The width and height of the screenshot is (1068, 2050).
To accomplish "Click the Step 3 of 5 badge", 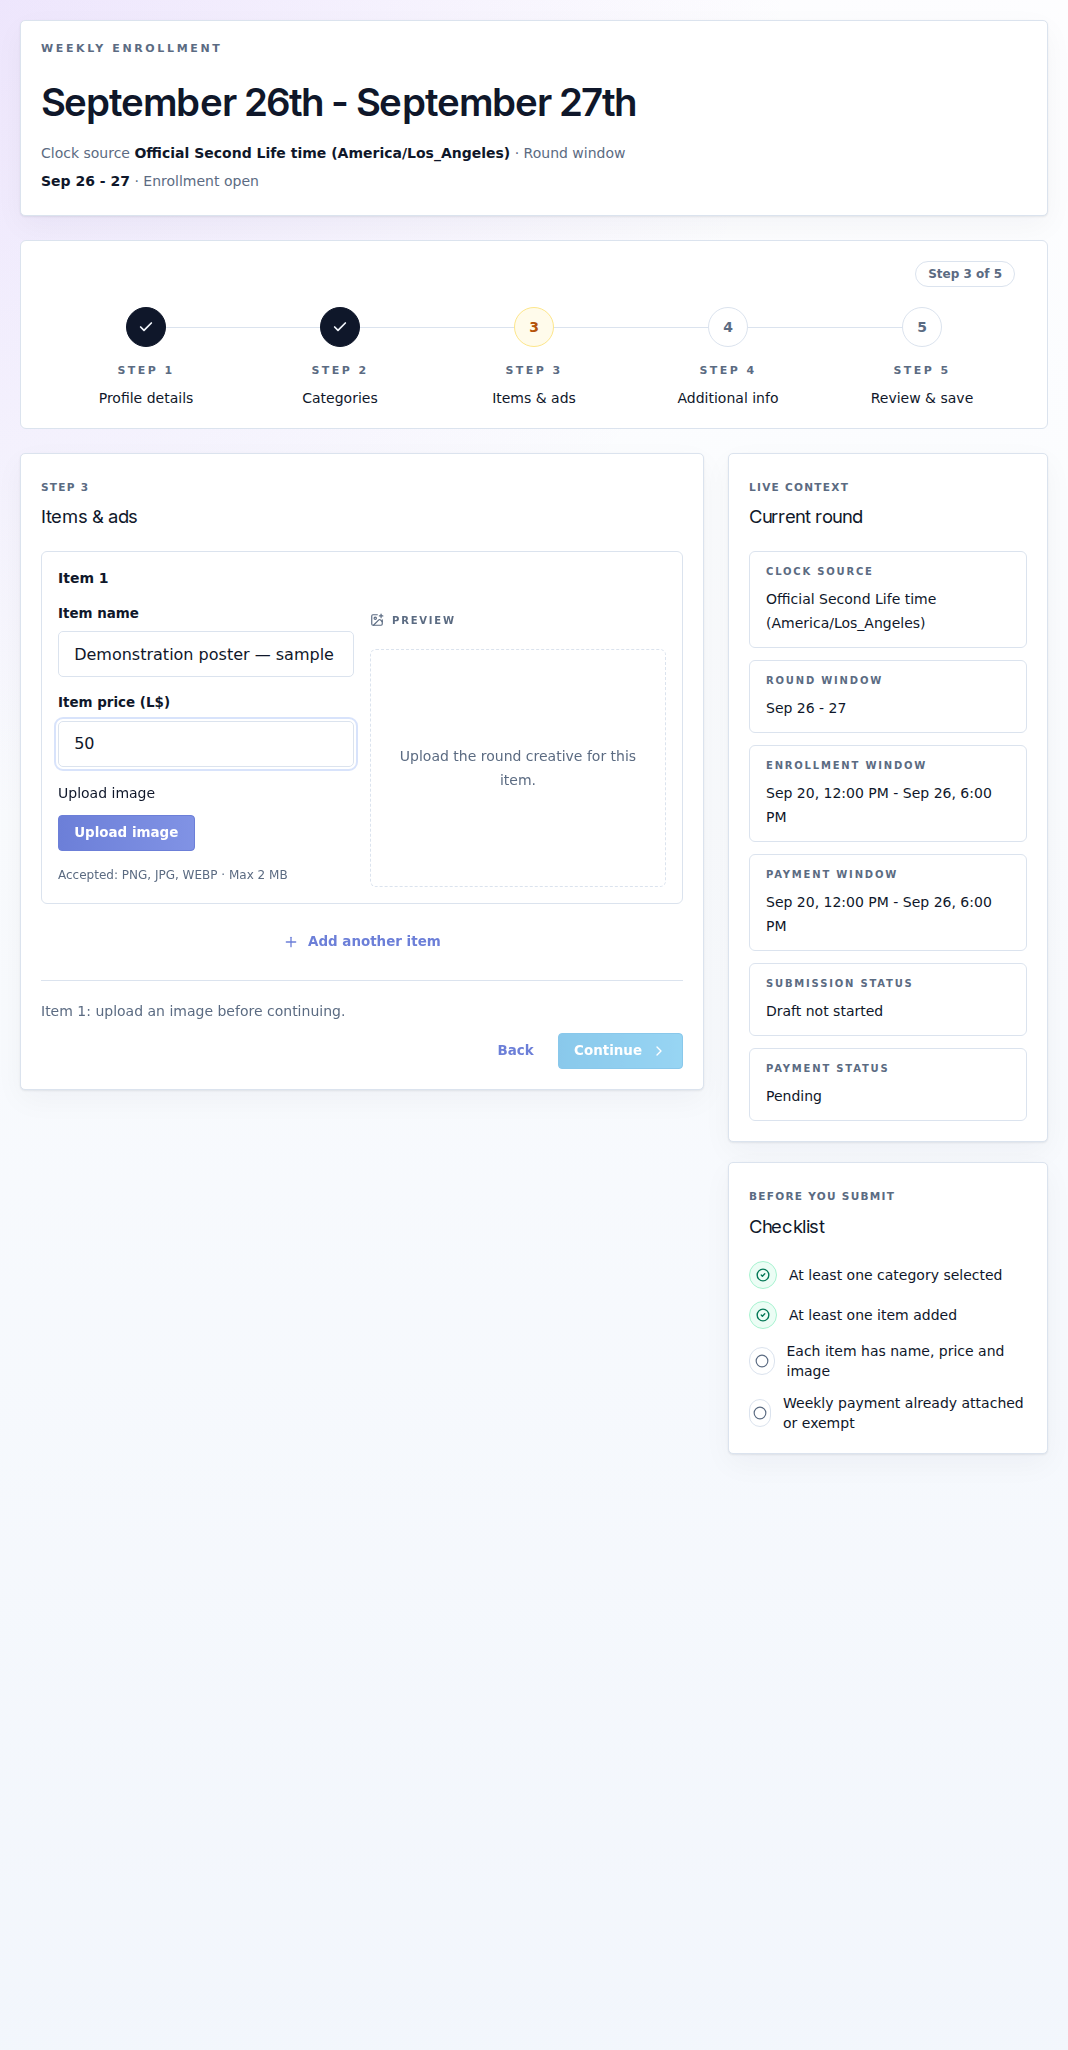I will 965,274.
